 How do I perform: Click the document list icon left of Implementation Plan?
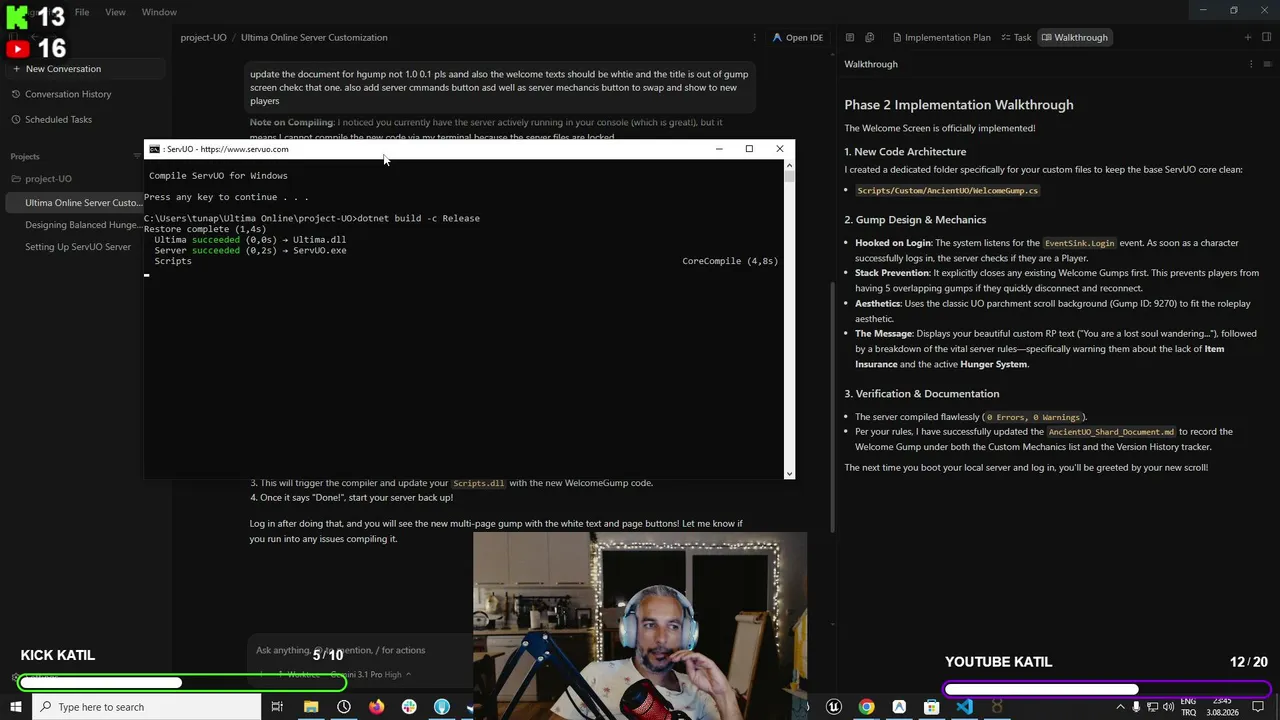point(850,38)
